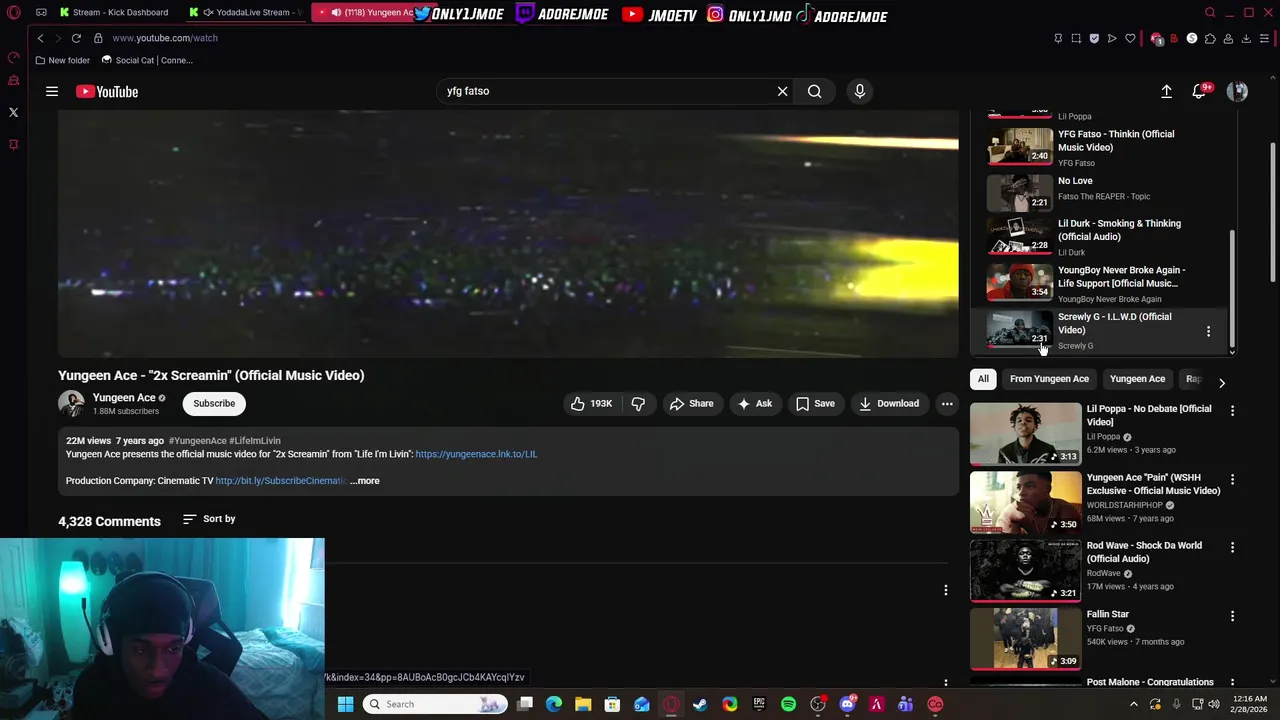Select the Yungeen Ace filter chip

pyautogui.click(x=1137, y=379)
